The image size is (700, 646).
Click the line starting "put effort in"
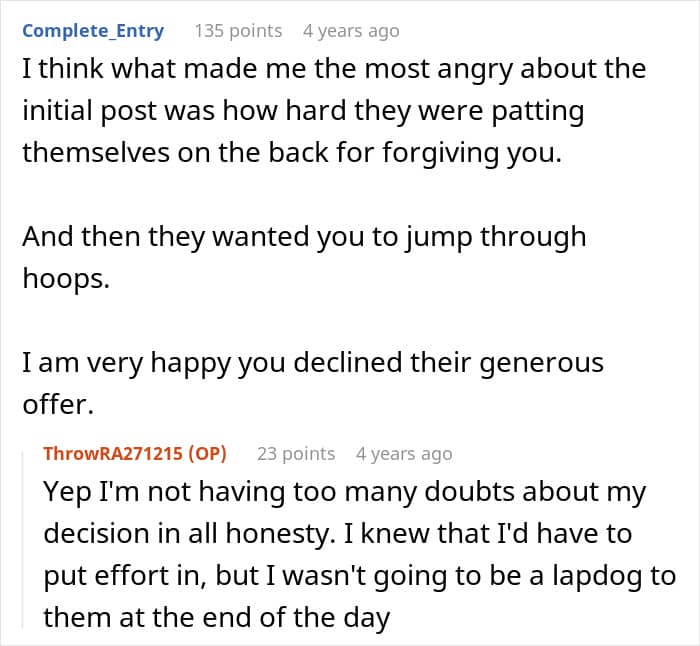[359, 577]
